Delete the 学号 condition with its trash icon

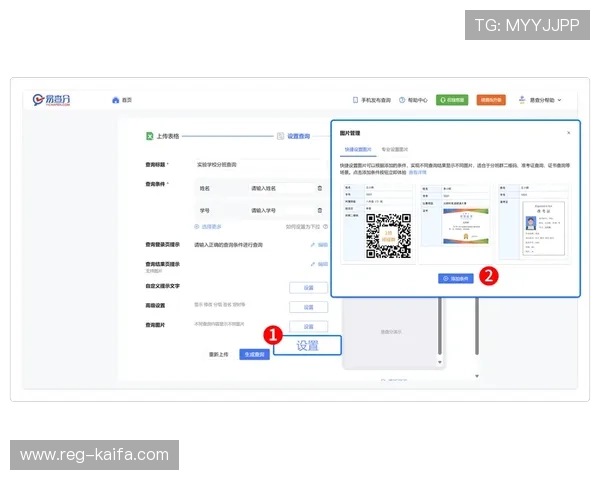coord(320,211)
